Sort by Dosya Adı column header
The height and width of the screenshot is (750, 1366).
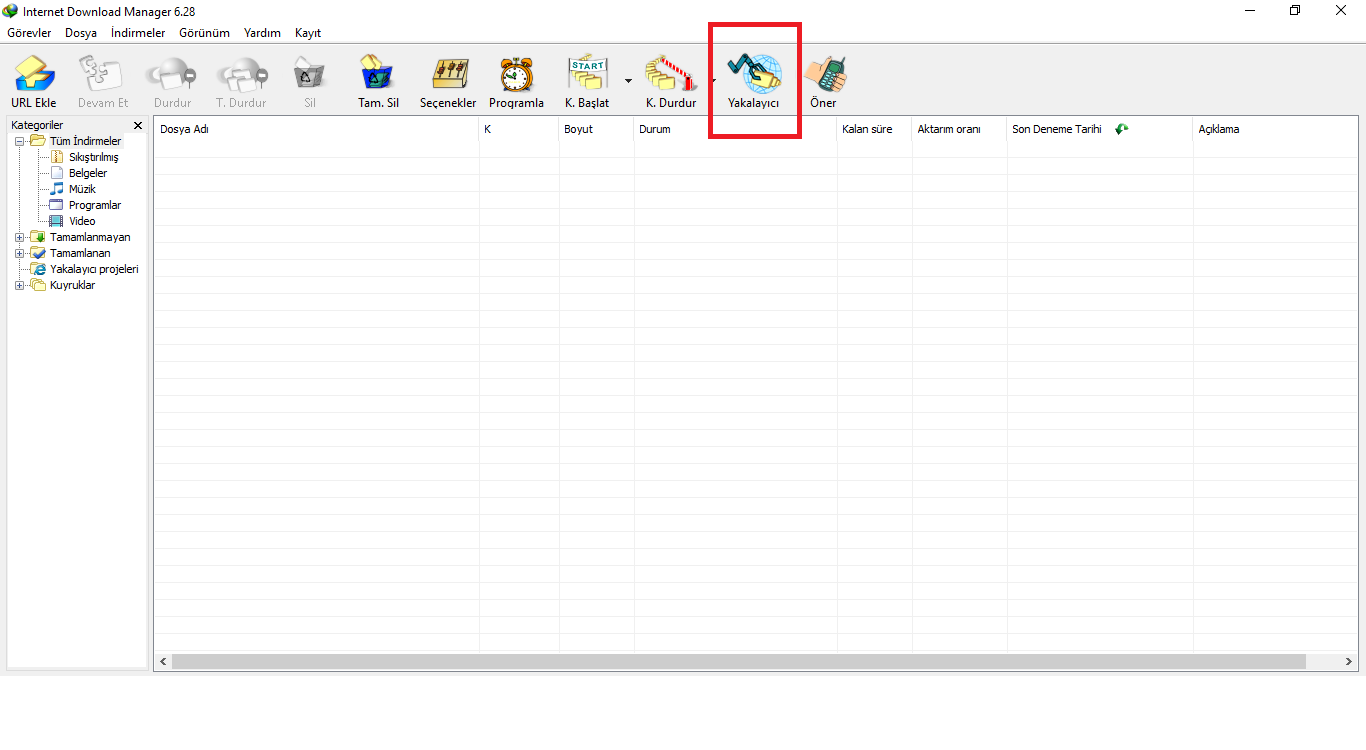(x=316, y=129)
